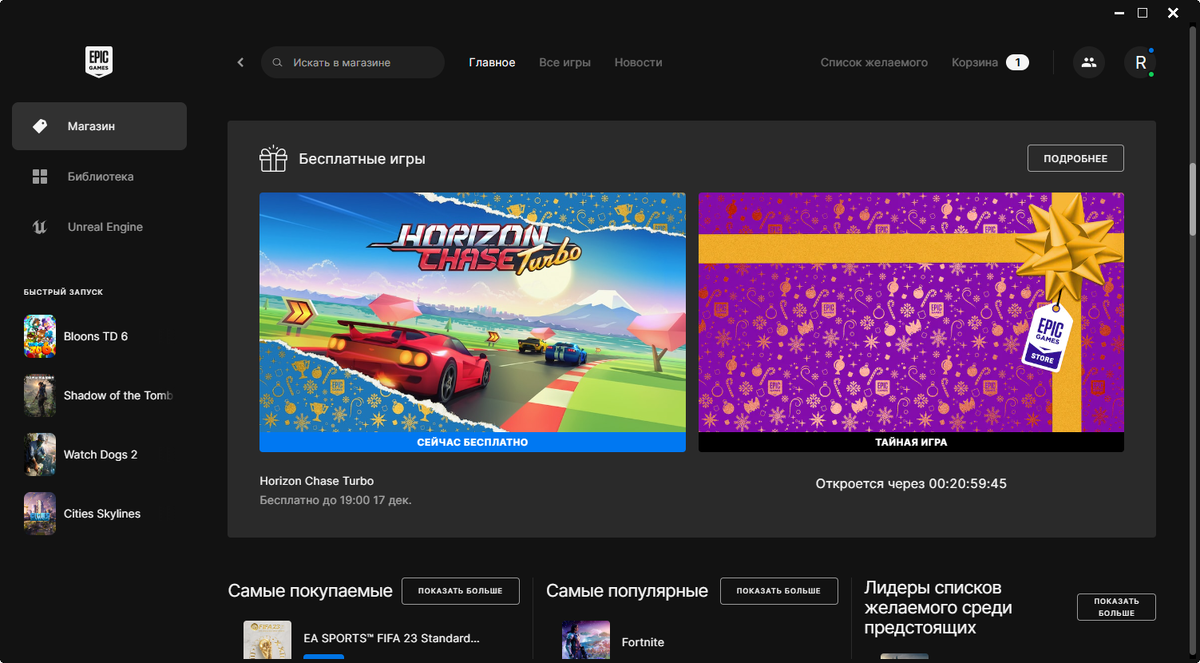Switch to the Новости tab
Viewport: 1200px width, 663px height.
[638, 62]
